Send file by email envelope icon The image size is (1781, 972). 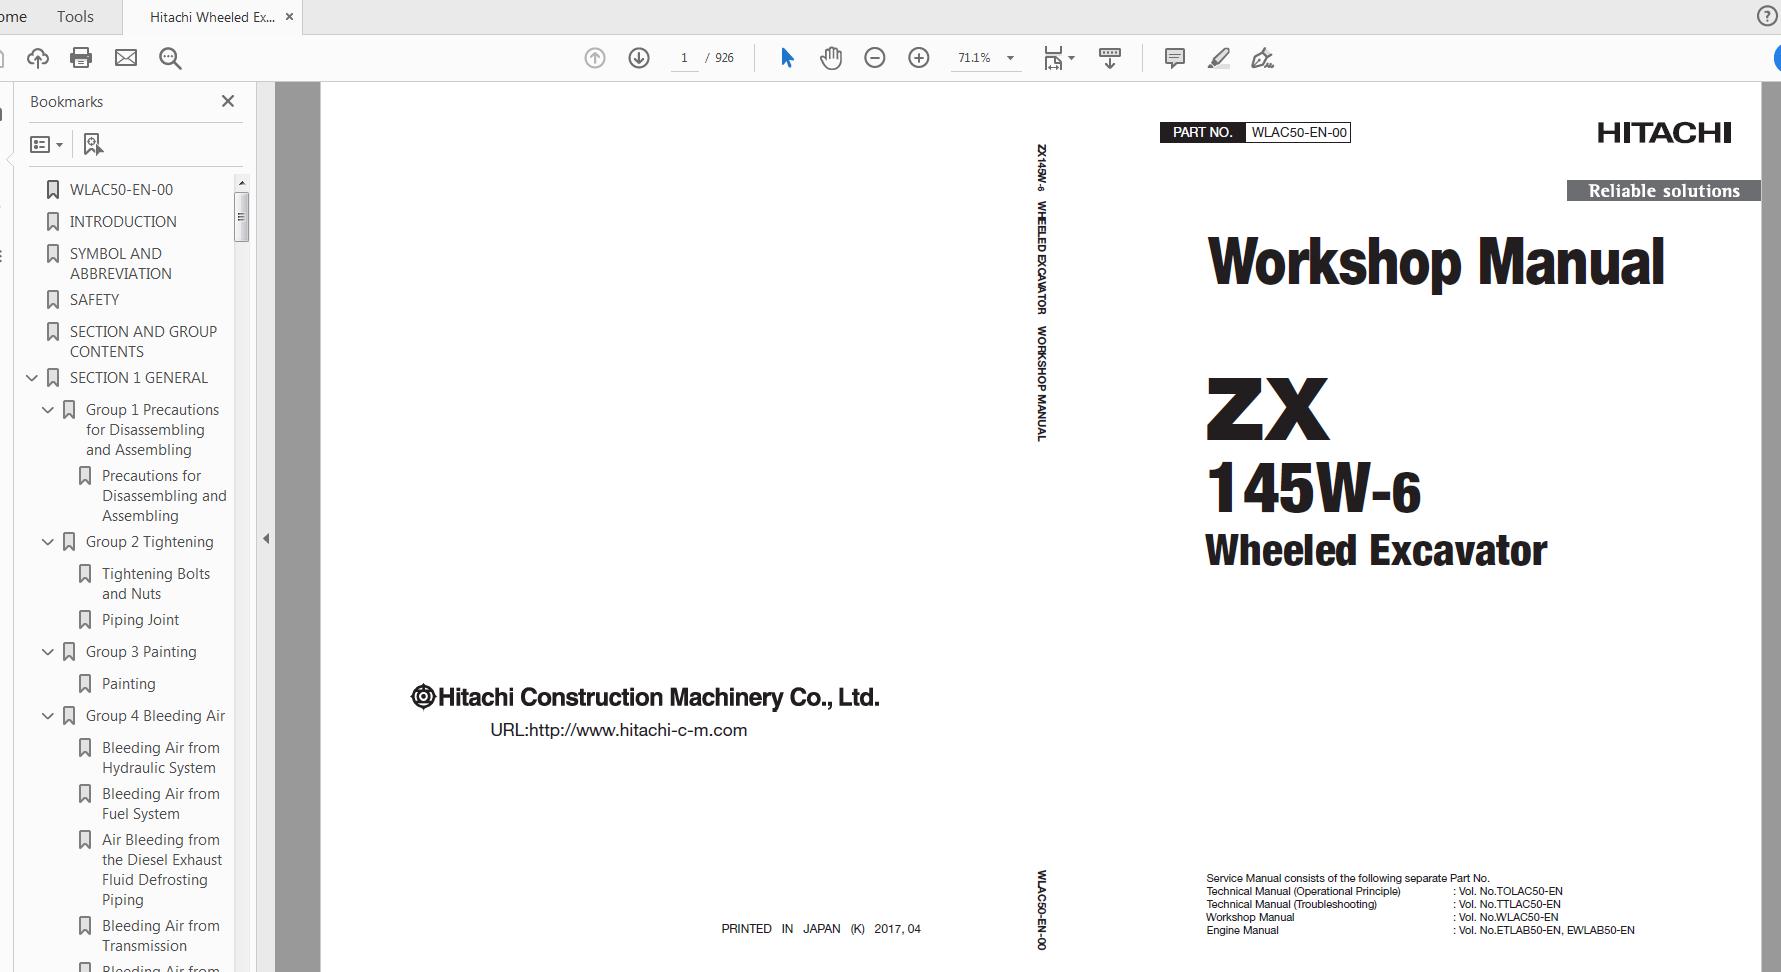[x=126, y=58]
